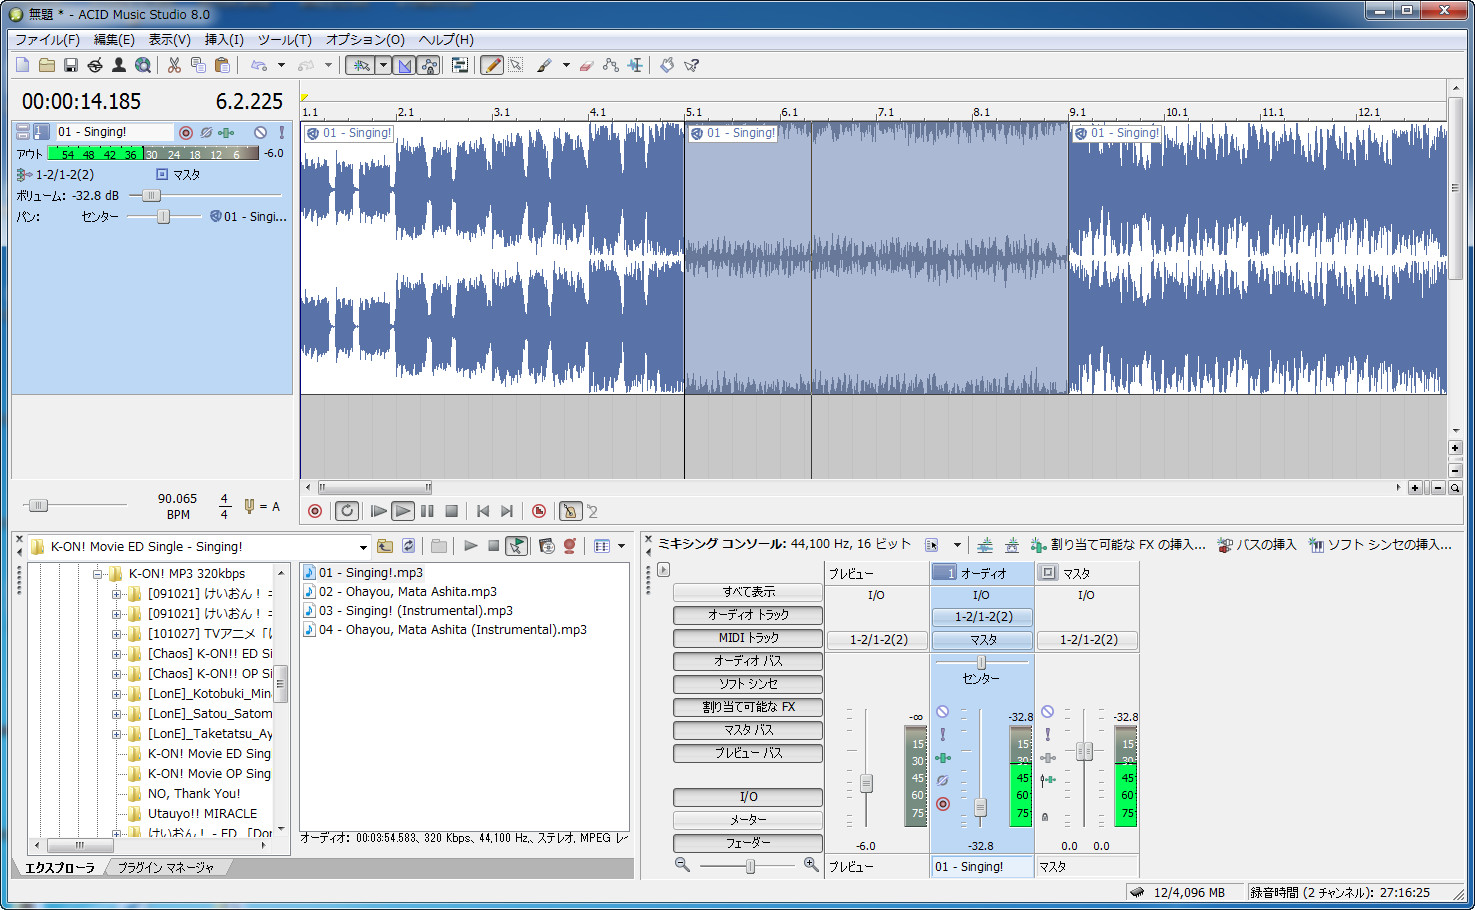
Task: Click the Play button in transport bar
Action: click(402, 511)
